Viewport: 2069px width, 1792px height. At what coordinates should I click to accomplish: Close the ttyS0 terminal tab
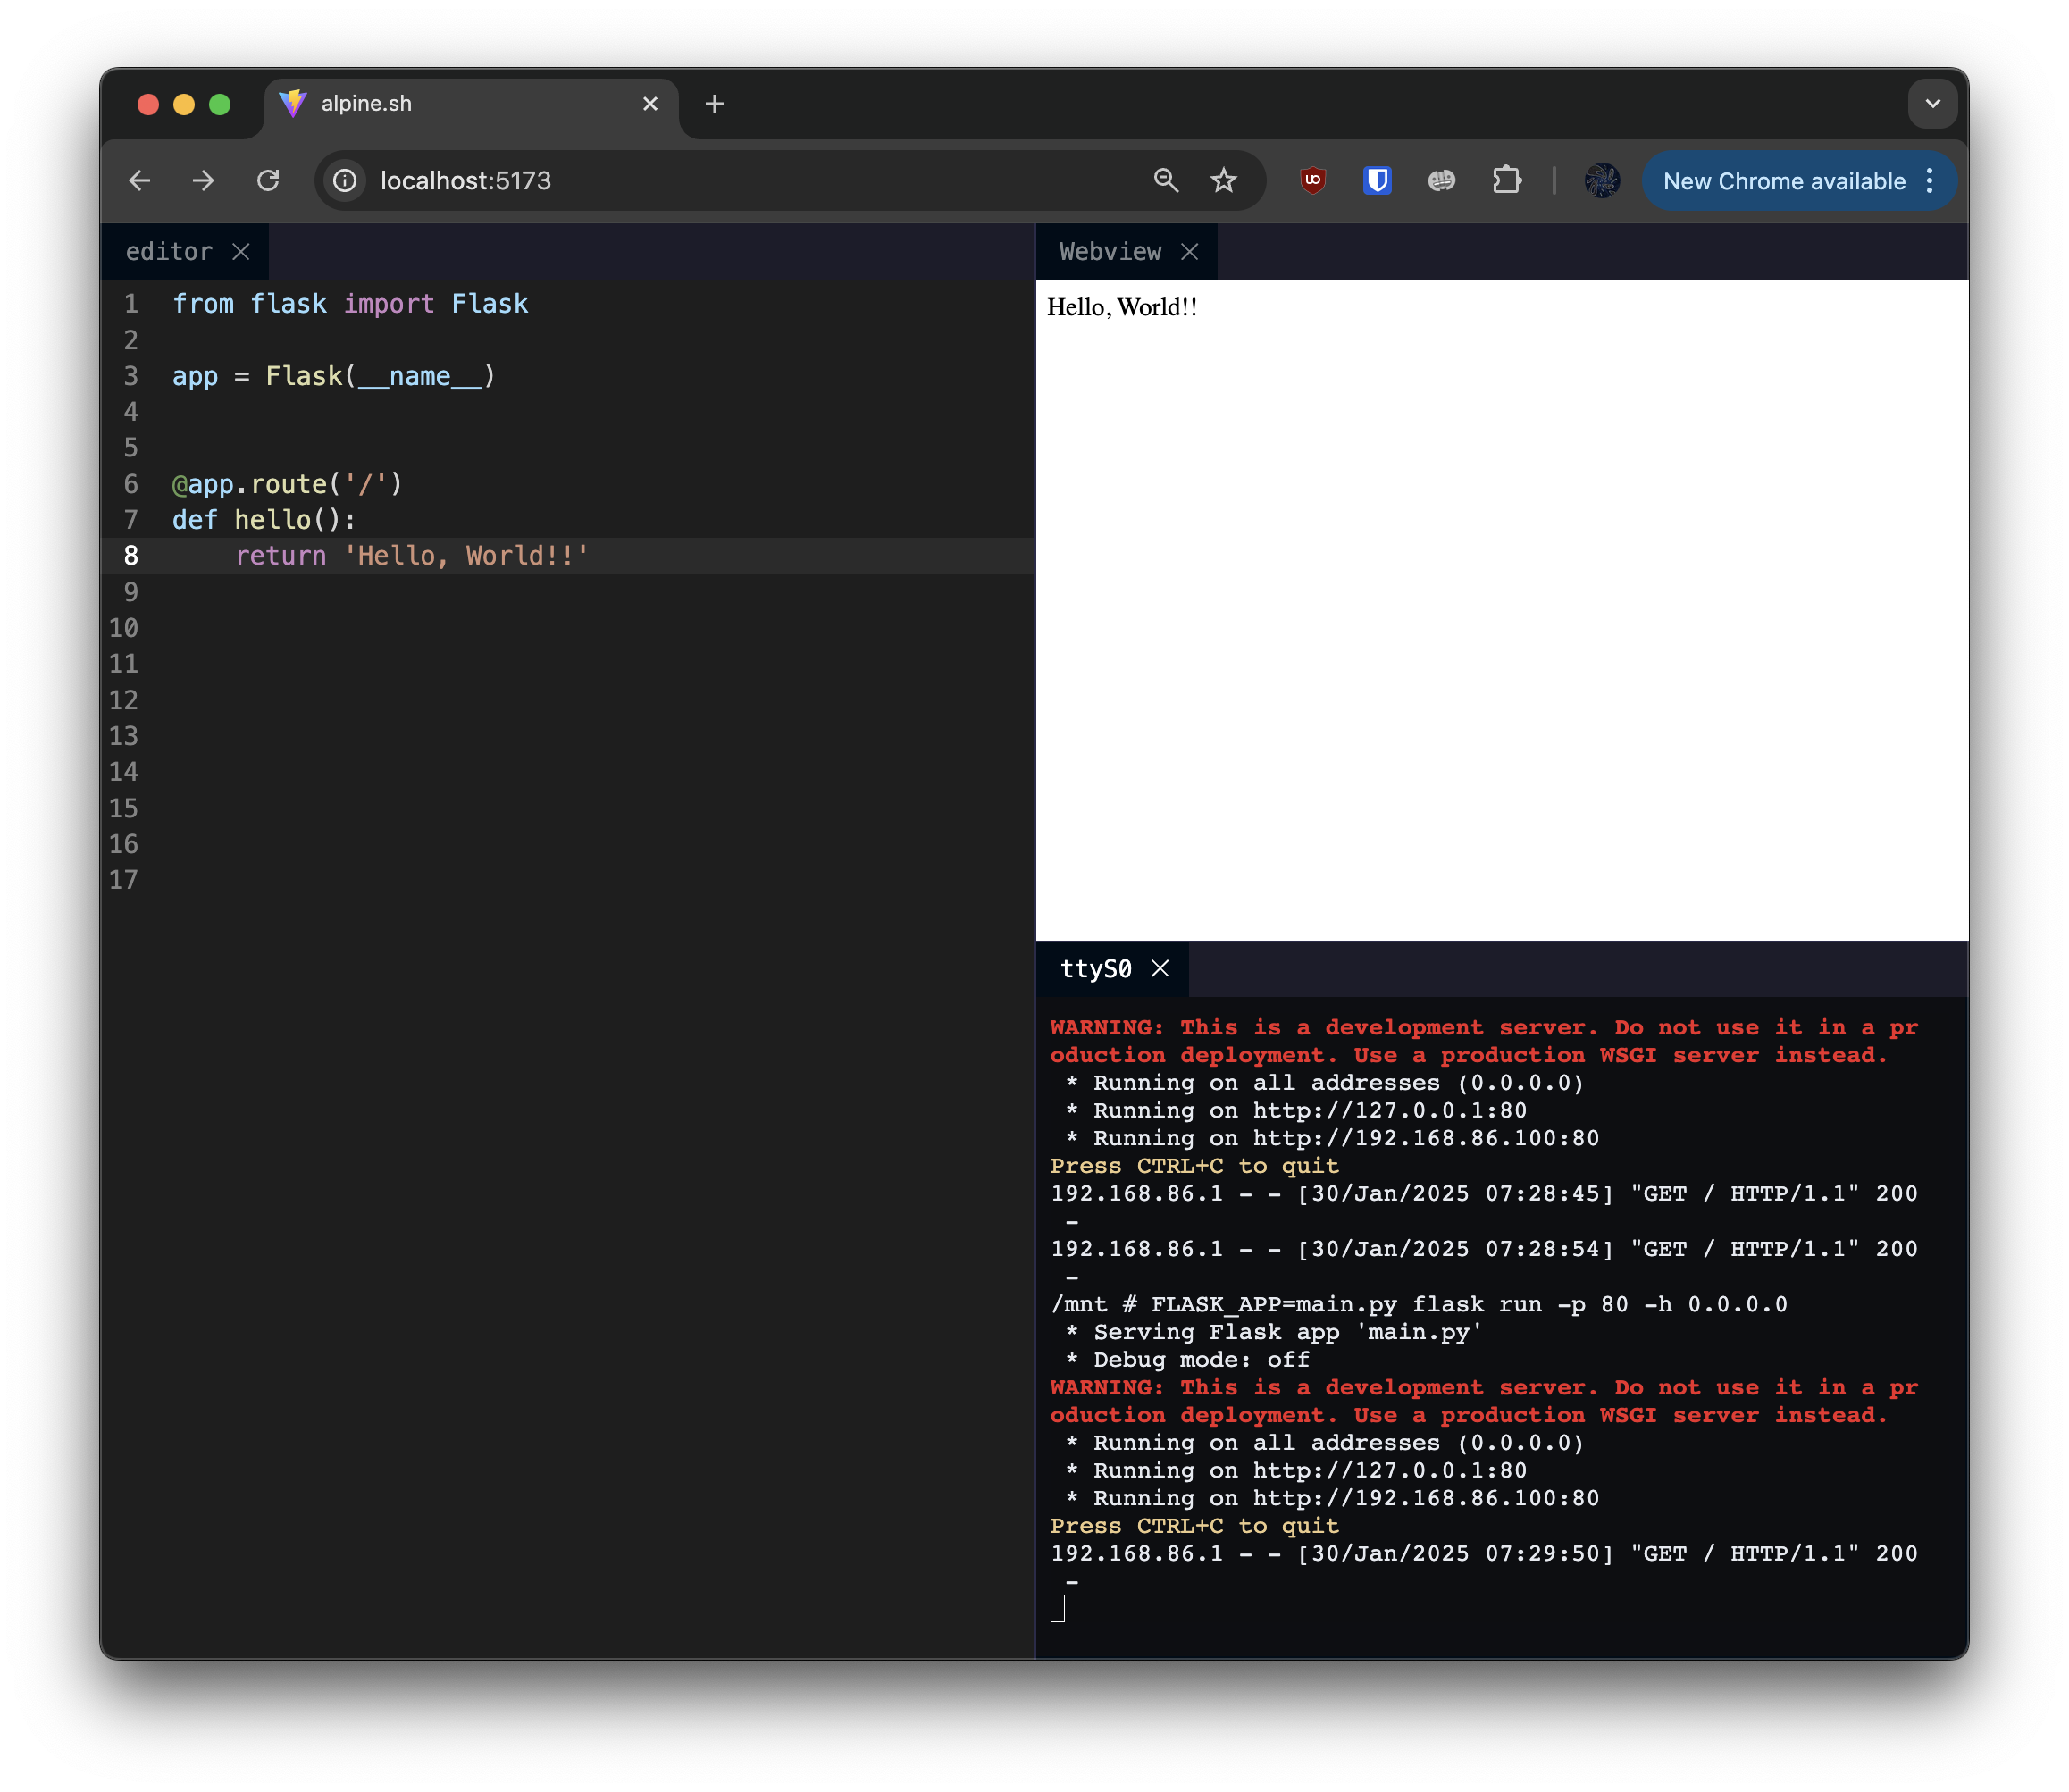[1161, 967]
